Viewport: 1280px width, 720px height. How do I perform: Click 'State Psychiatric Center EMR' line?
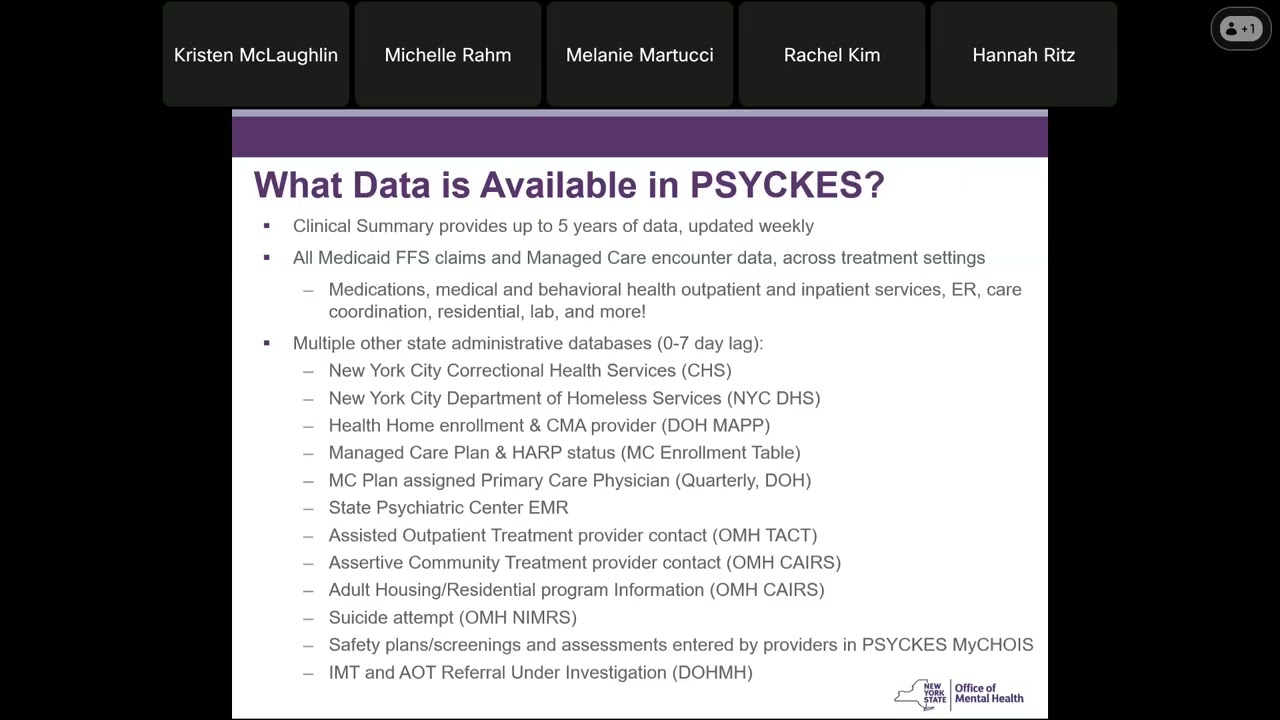pyautogui.click(x=449, y=508)
